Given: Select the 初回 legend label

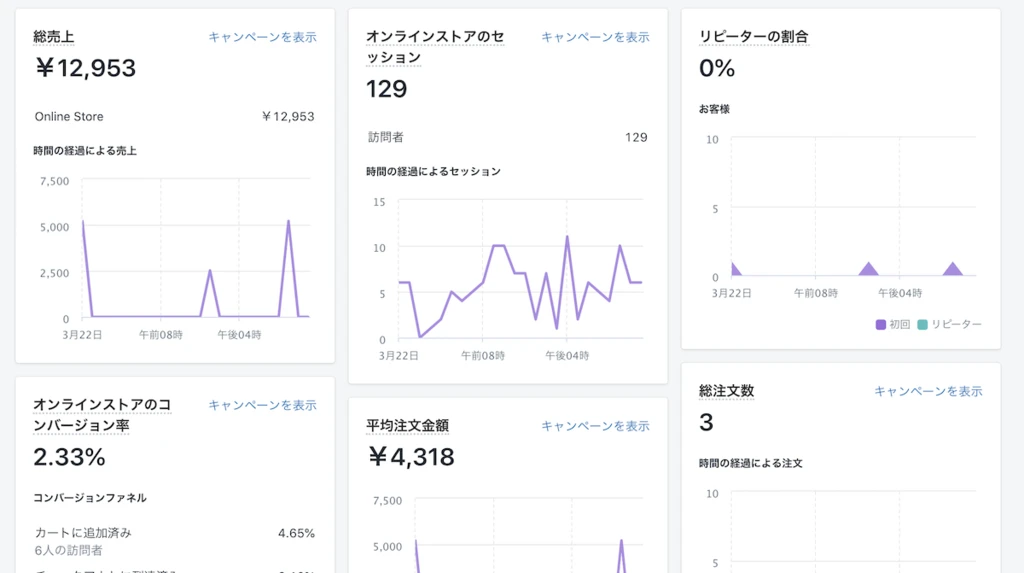Looking at the screenshot, I should (899, 325).
